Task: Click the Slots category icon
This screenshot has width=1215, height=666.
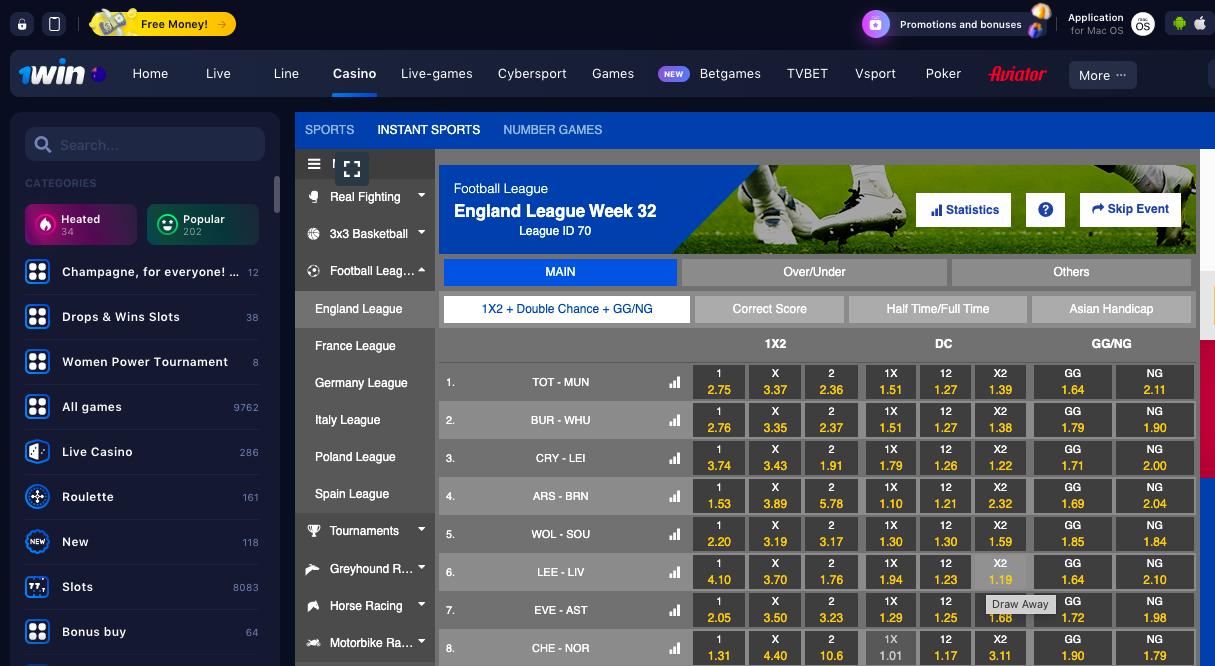Action: (x=37, y=587)
